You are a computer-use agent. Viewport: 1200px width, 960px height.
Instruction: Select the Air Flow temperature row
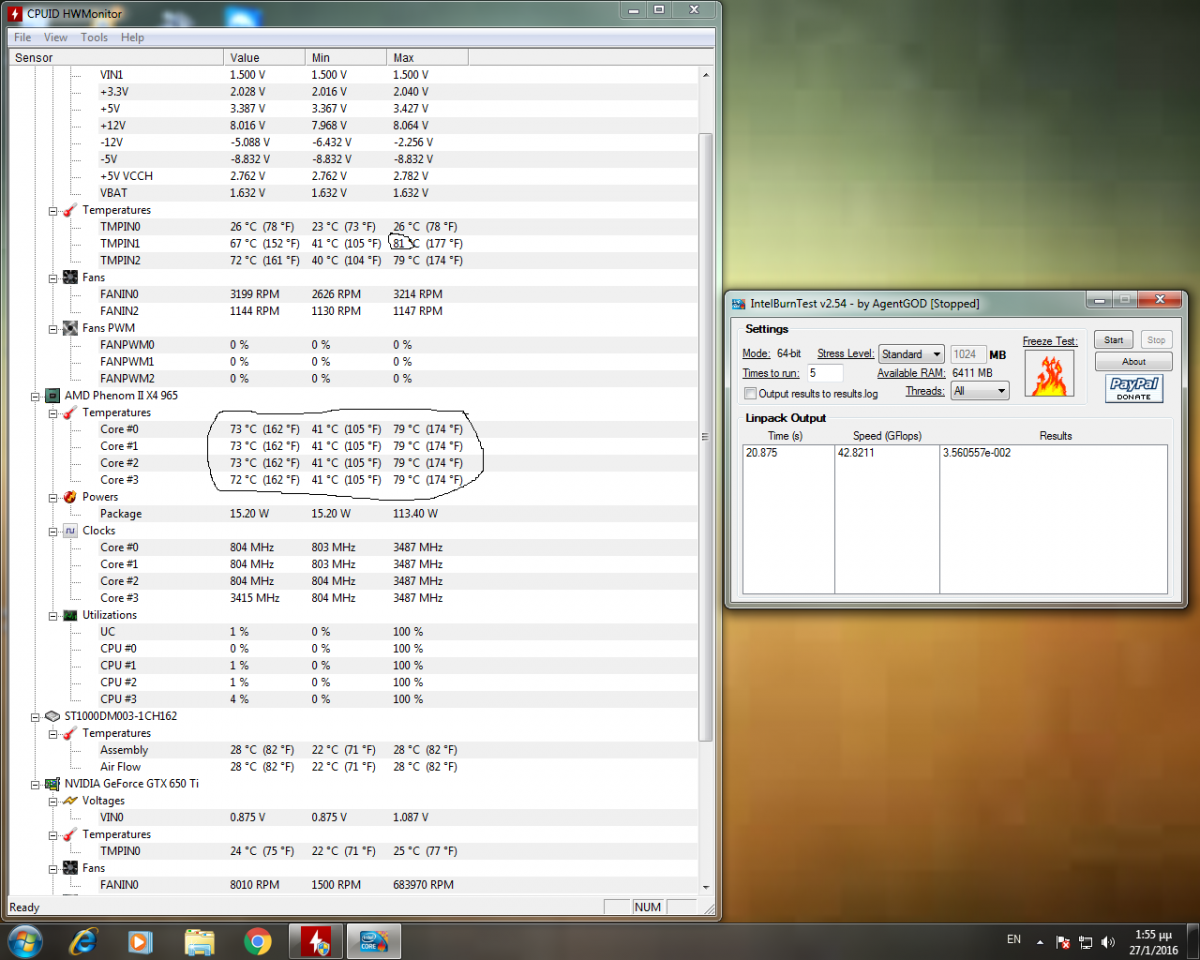coord(354,767)
